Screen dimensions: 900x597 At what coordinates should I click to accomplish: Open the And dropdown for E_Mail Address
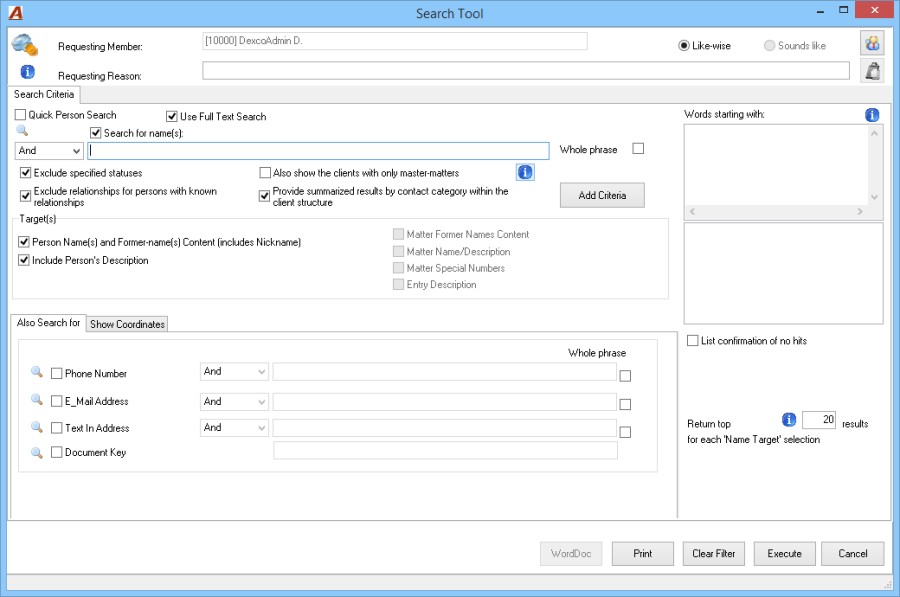234,401
